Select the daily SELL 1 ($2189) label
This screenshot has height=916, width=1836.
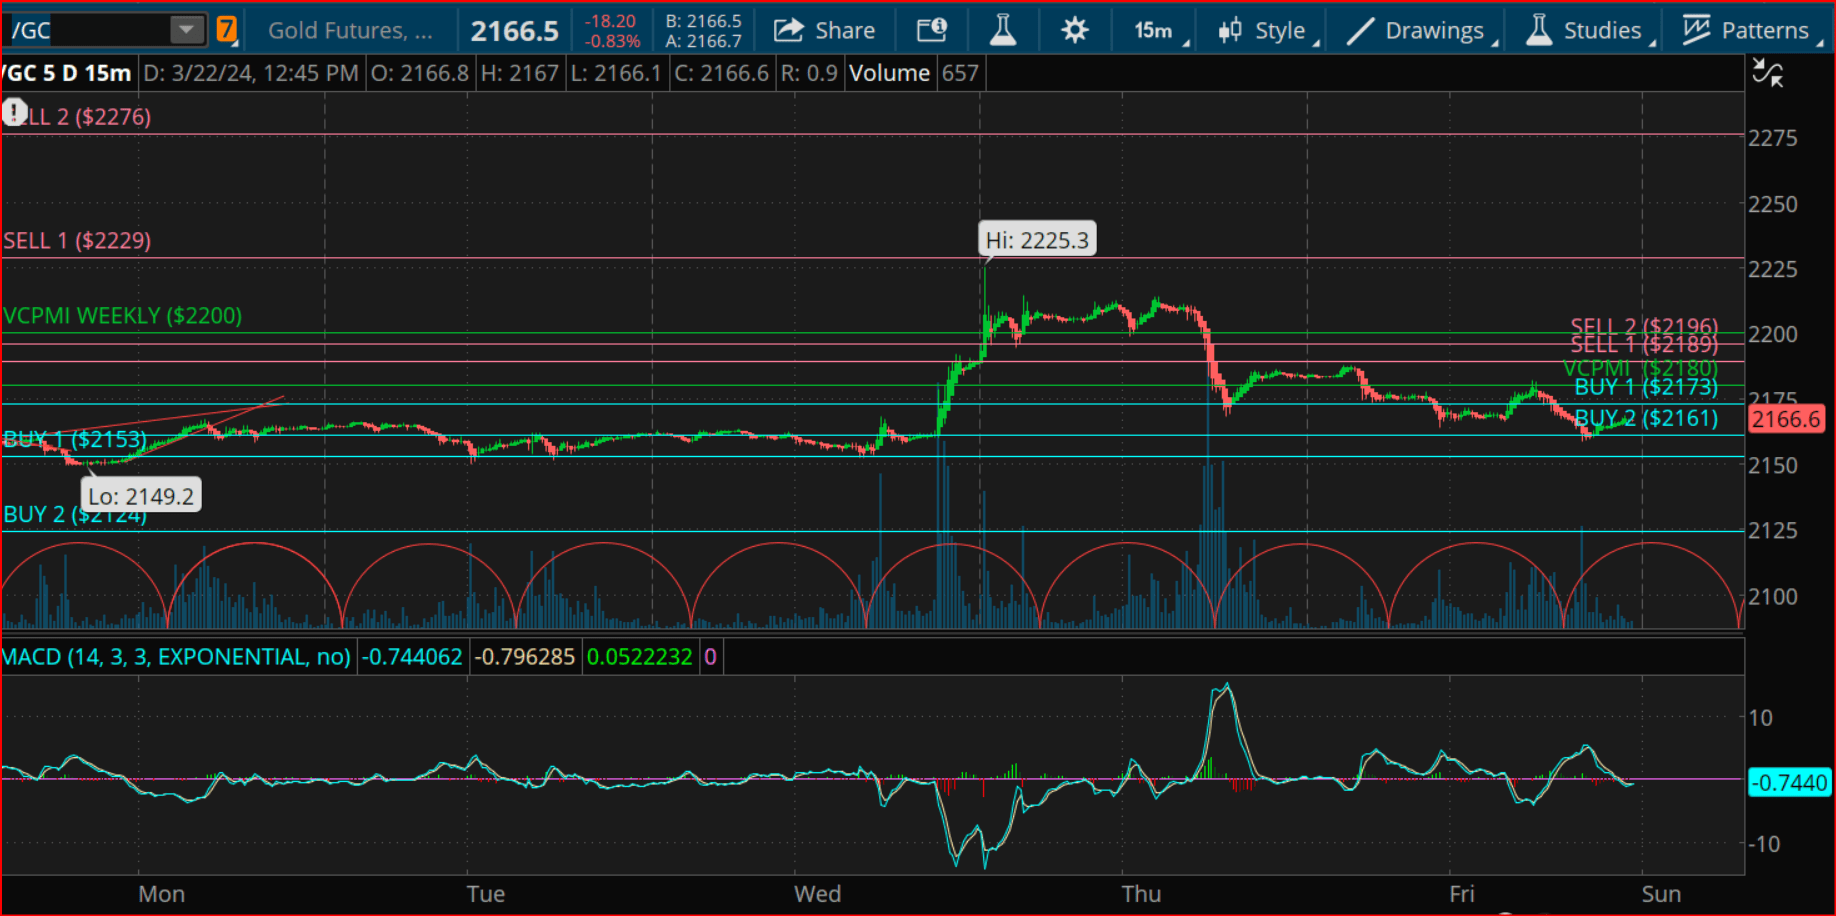pyautogui.click(x=1644, y=345)
